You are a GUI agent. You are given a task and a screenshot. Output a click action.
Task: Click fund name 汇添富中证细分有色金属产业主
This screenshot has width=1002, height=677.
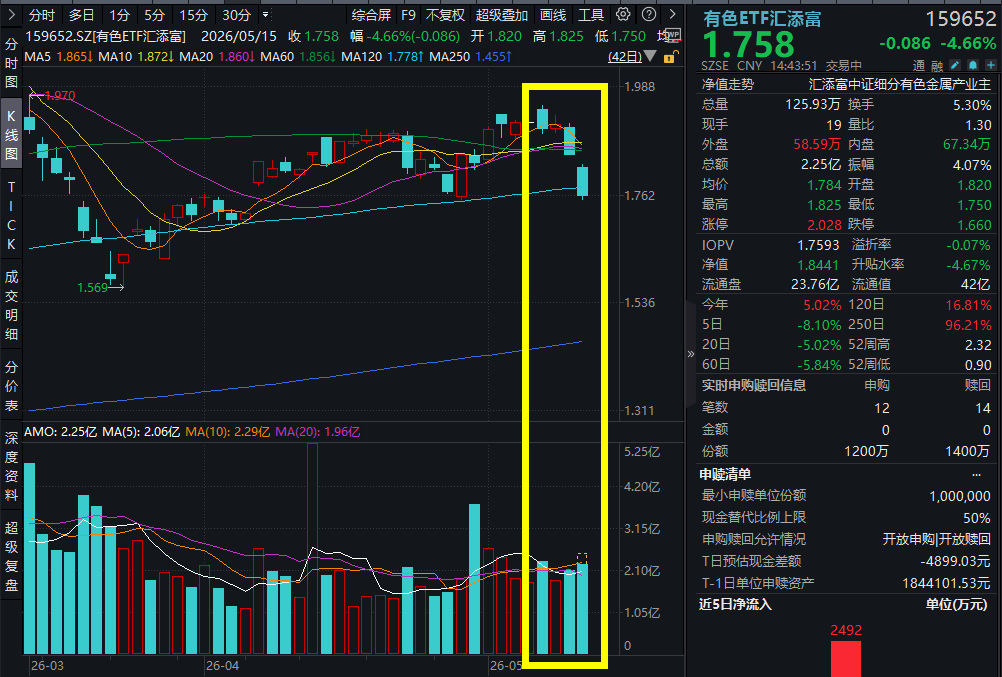pos(899,84)
